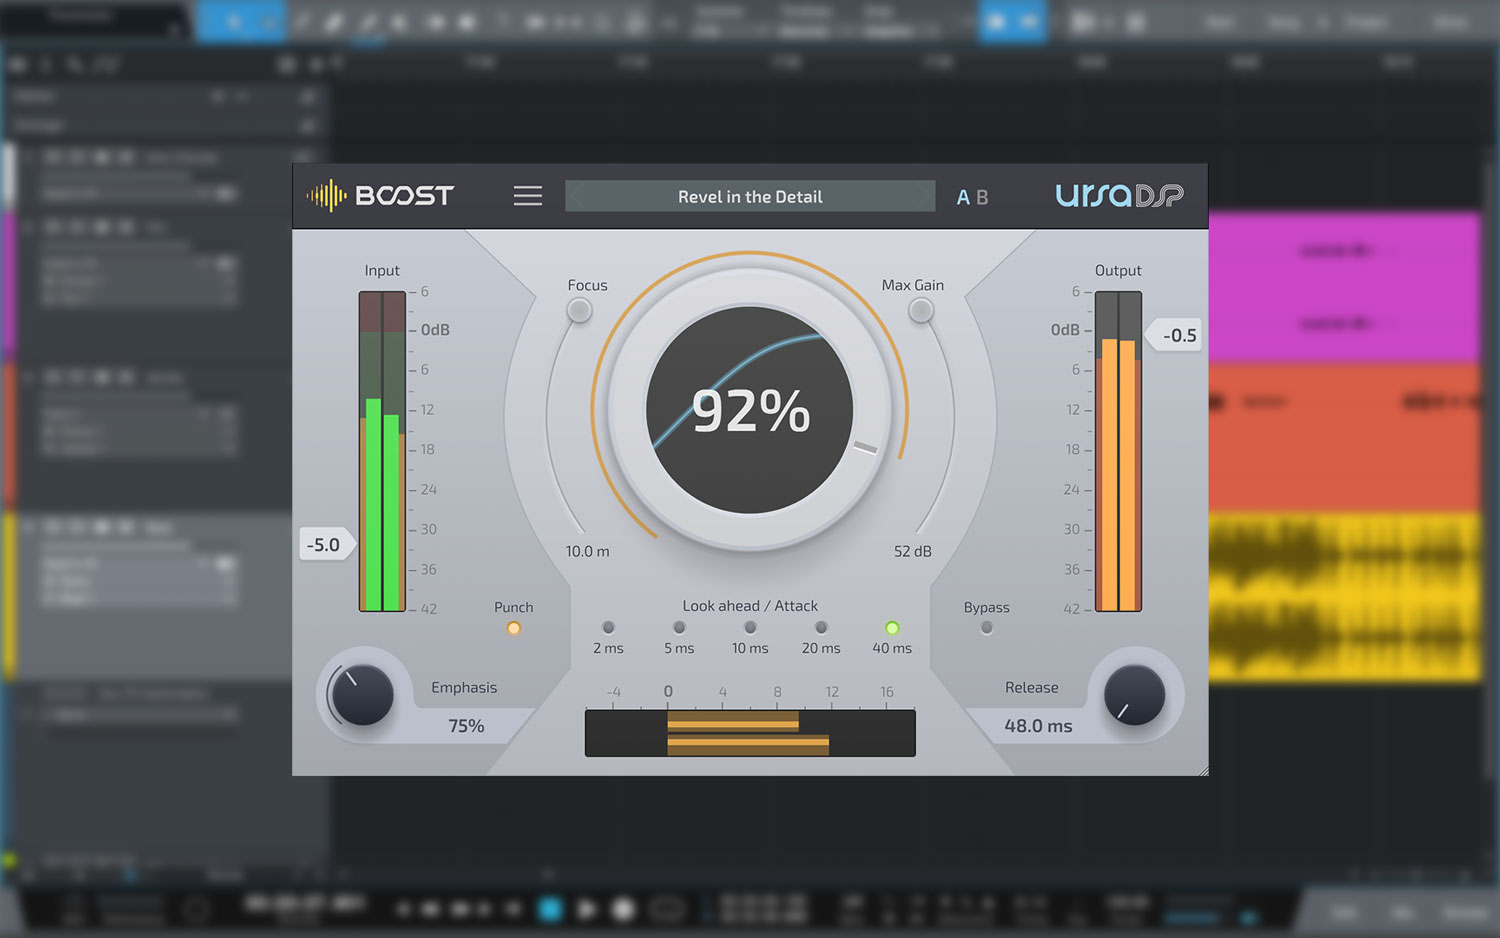Screen dimensions: 1500x938
Task: Click the Output ceiling handle showing -0.5
Action: click(x=1174, y=335)
